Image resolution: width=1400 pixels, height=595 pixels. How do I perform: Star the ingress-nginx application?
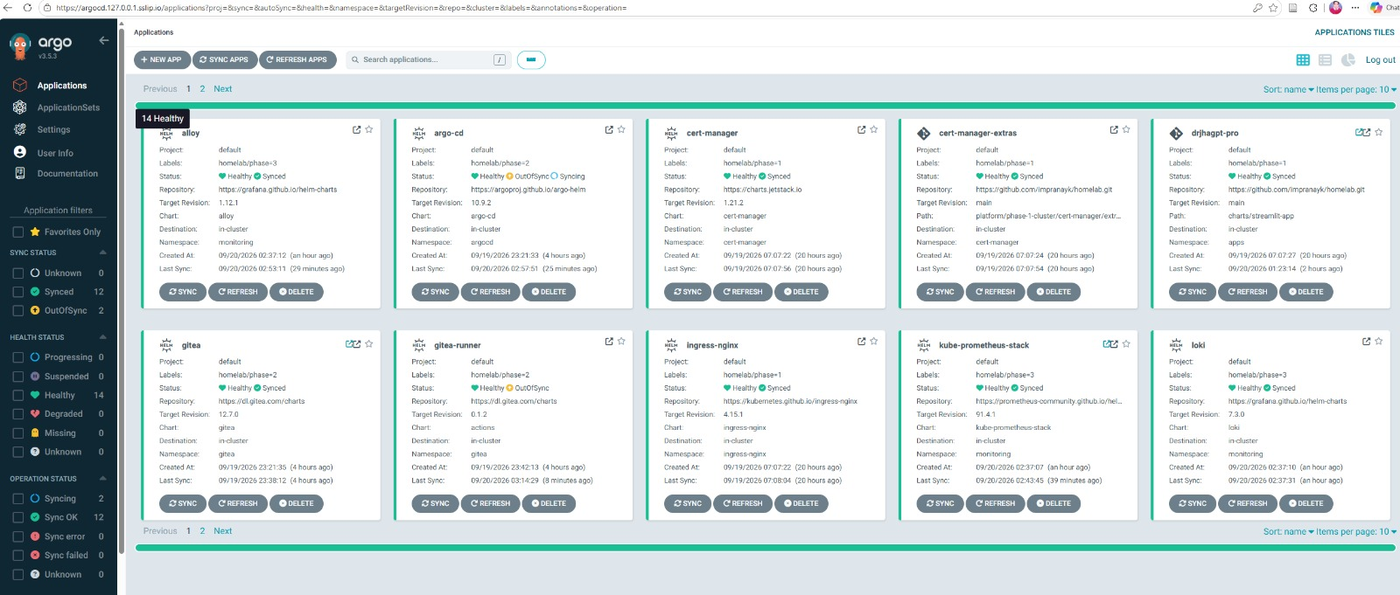[x=873, y=342]
